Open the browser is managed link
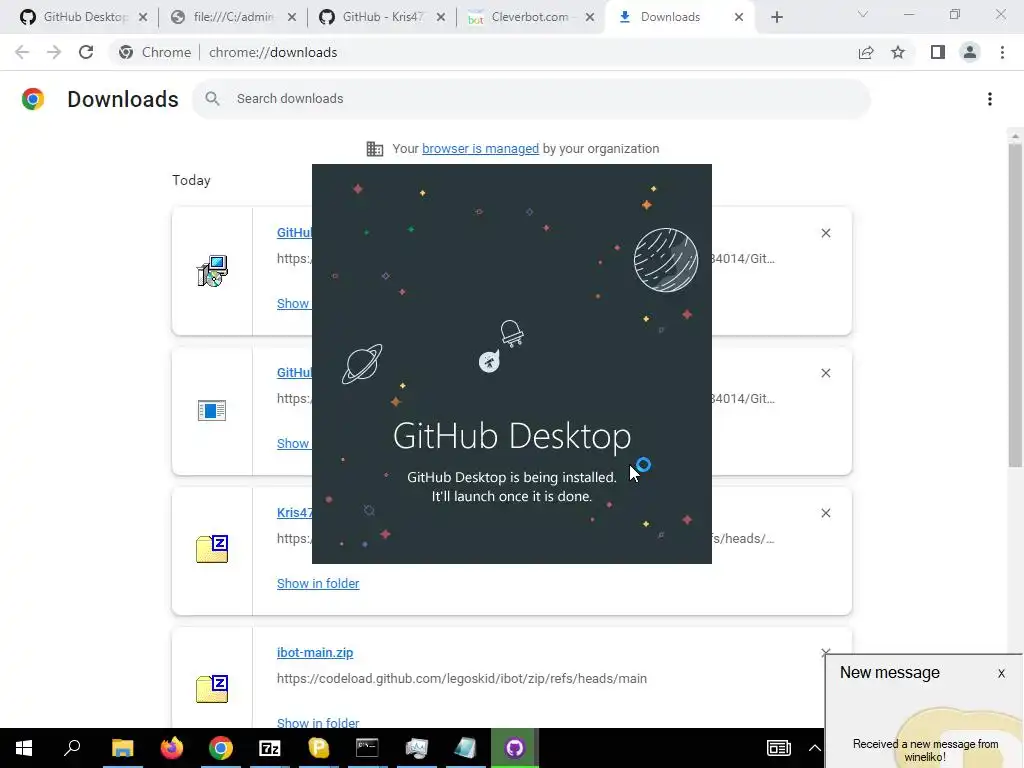The image size is (1024, 768). 480,149
